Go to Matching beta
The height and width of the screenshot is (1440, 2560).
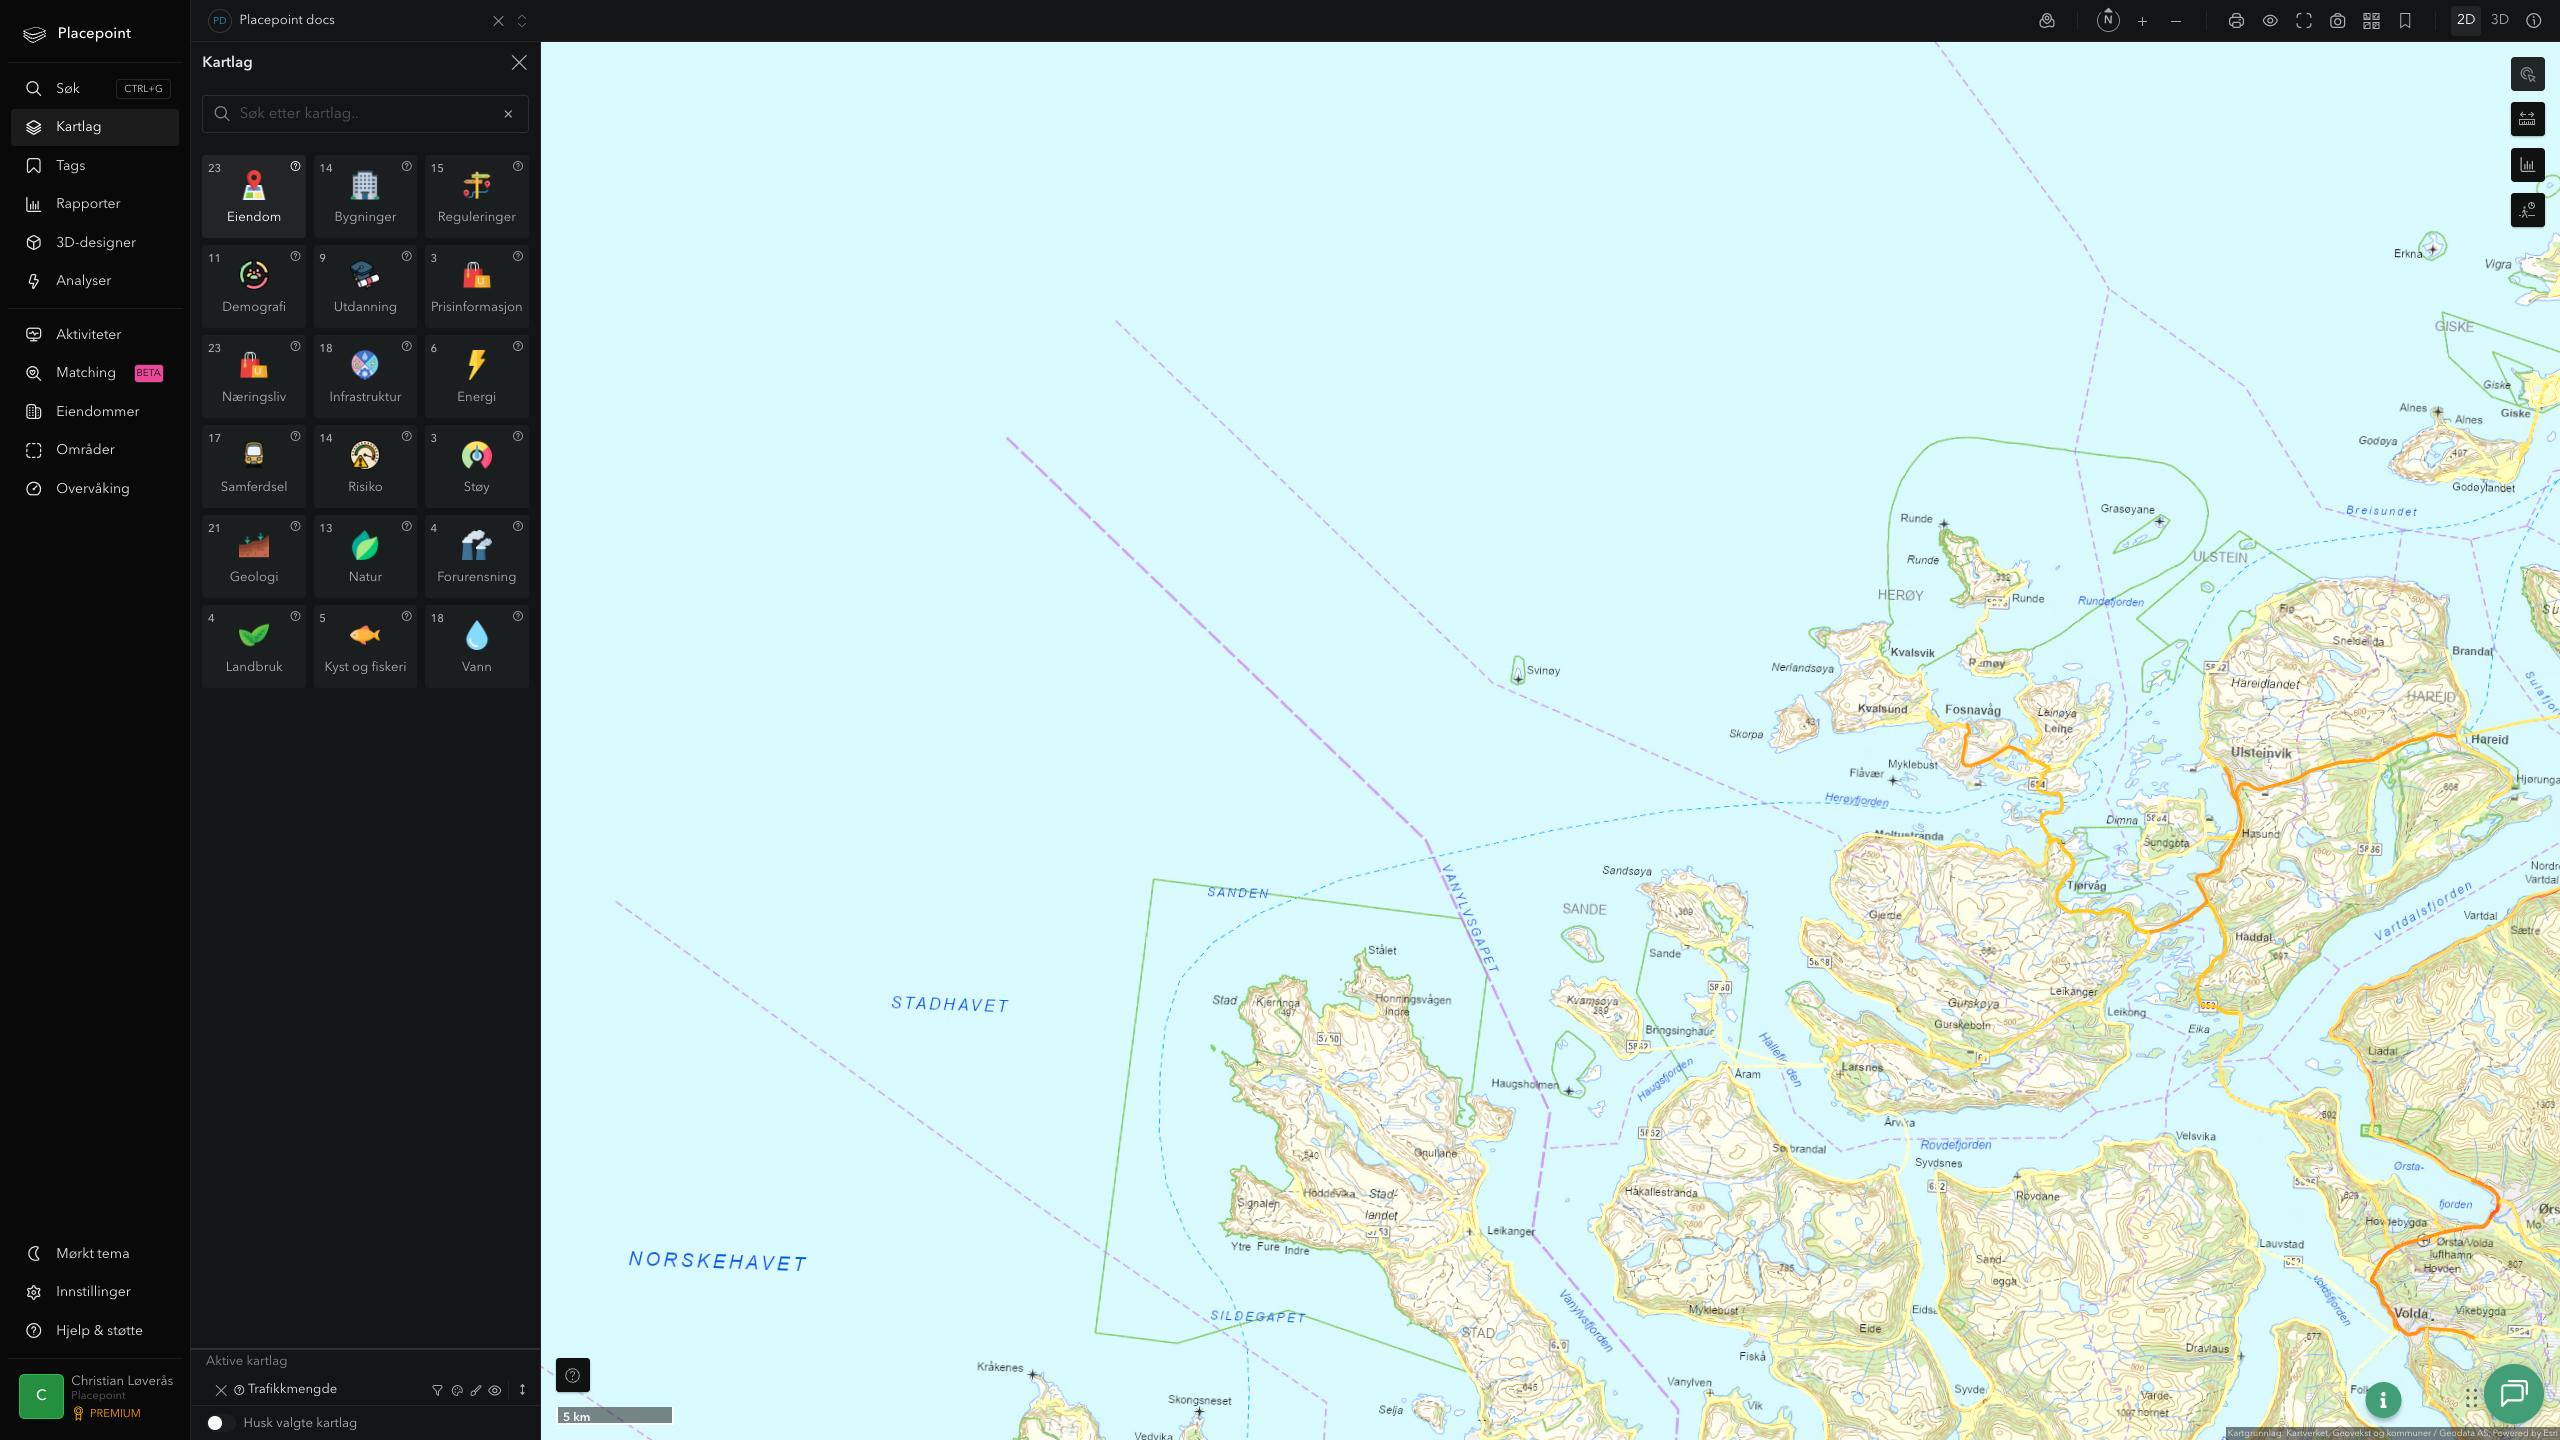click(95, 373)
